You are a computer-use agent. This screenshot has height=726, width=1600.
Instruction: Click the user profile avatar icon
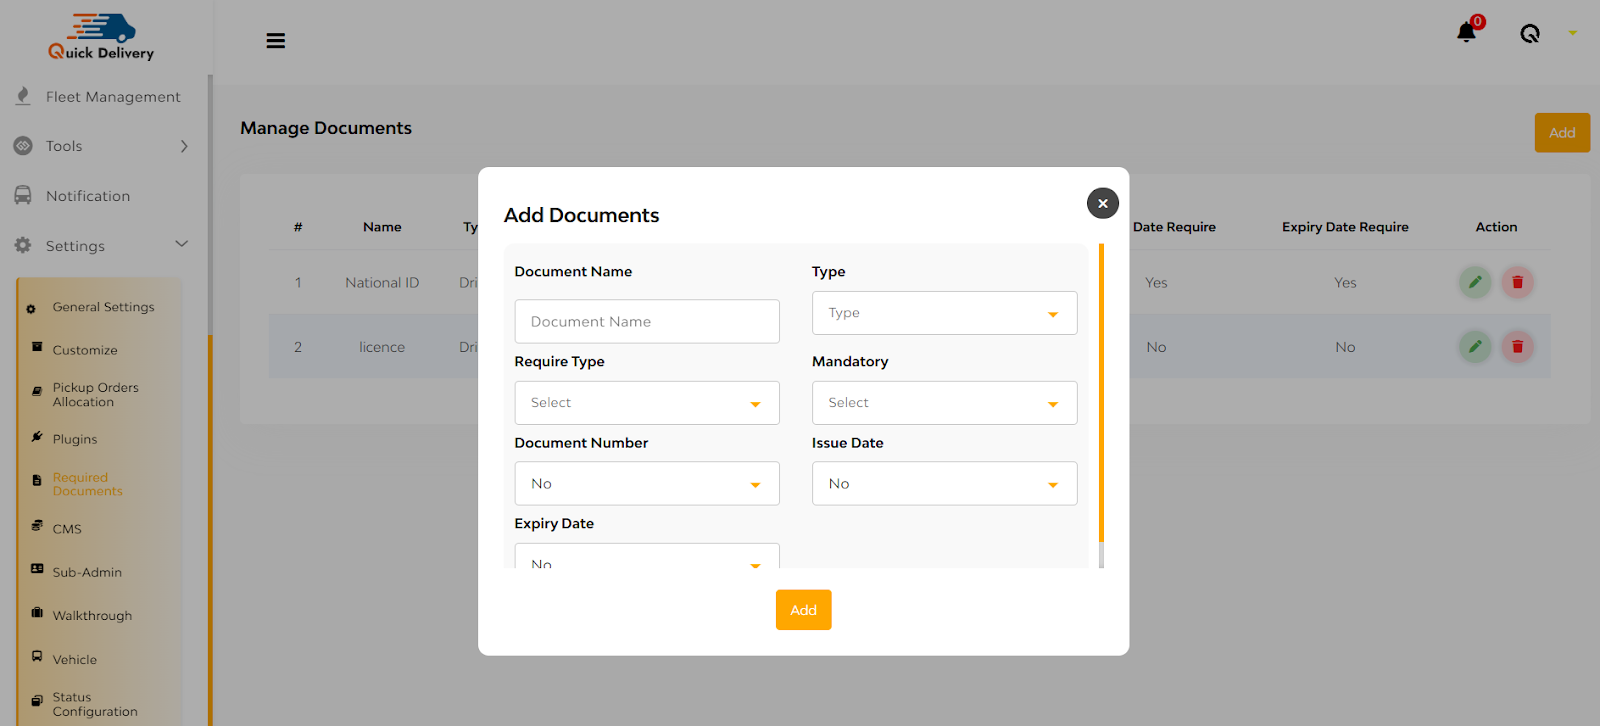tap(1530, 34)
